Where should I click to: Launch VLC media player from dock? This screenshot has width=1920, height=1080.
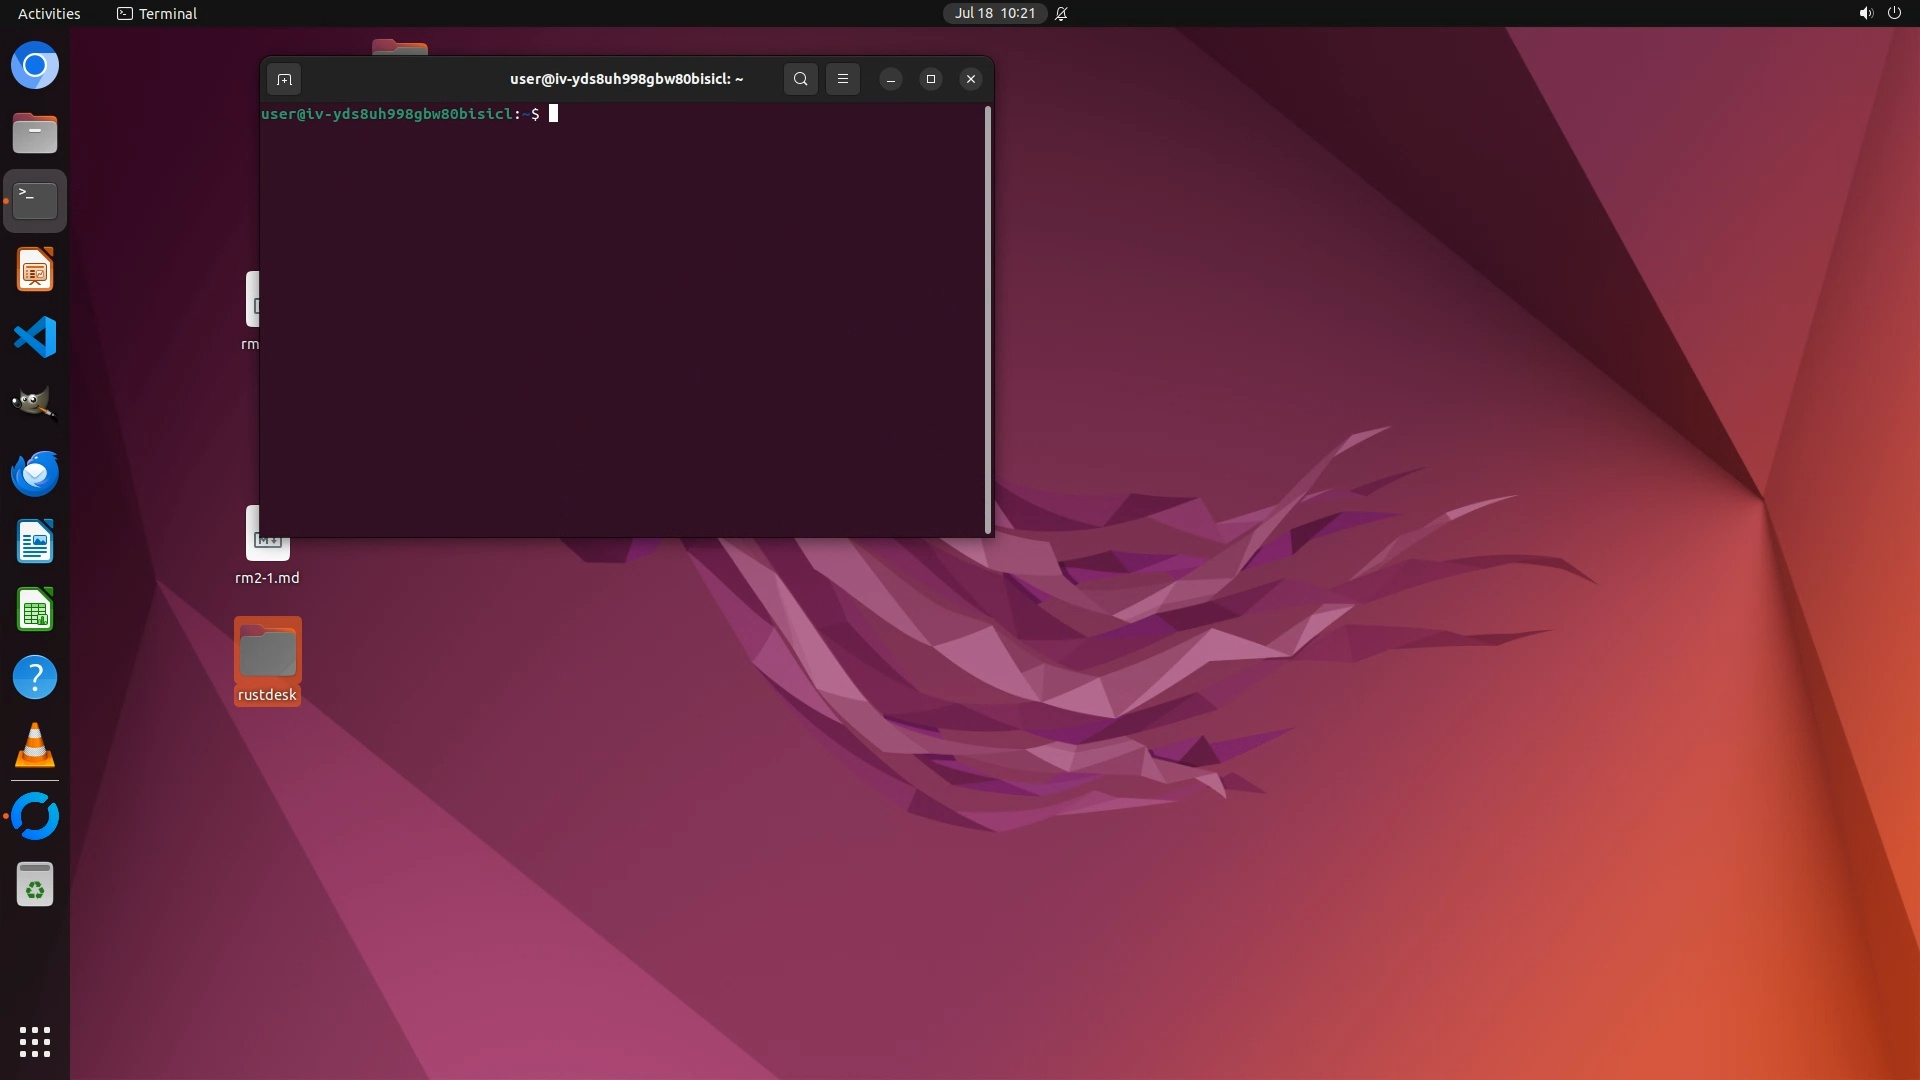click(x=35, y=745)
